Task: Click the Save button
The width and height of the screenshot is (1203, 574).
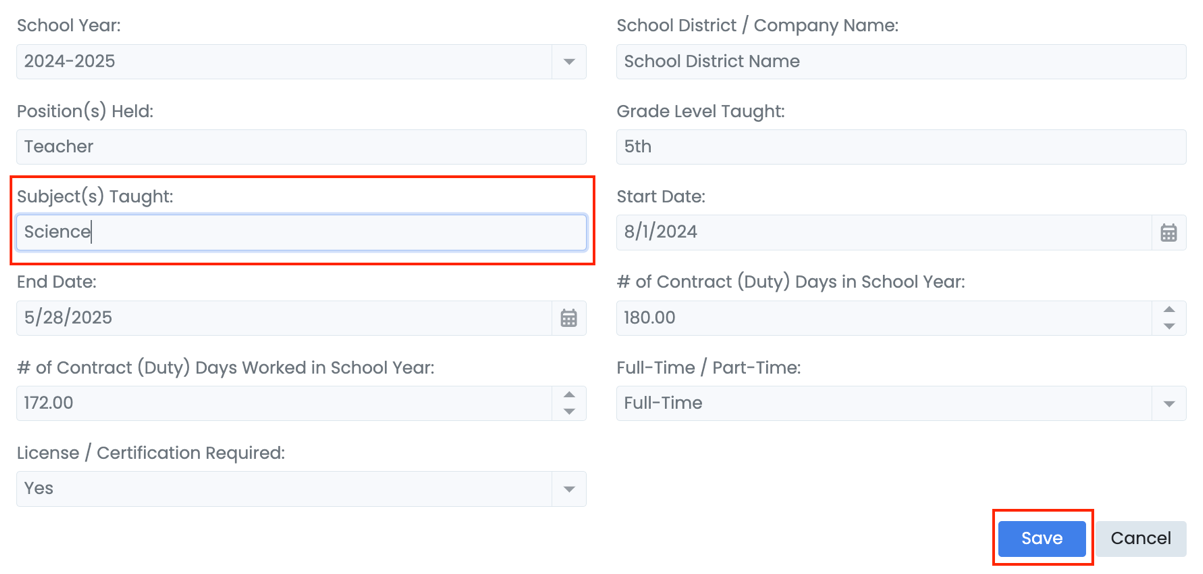Action: tap(1041, 538)
